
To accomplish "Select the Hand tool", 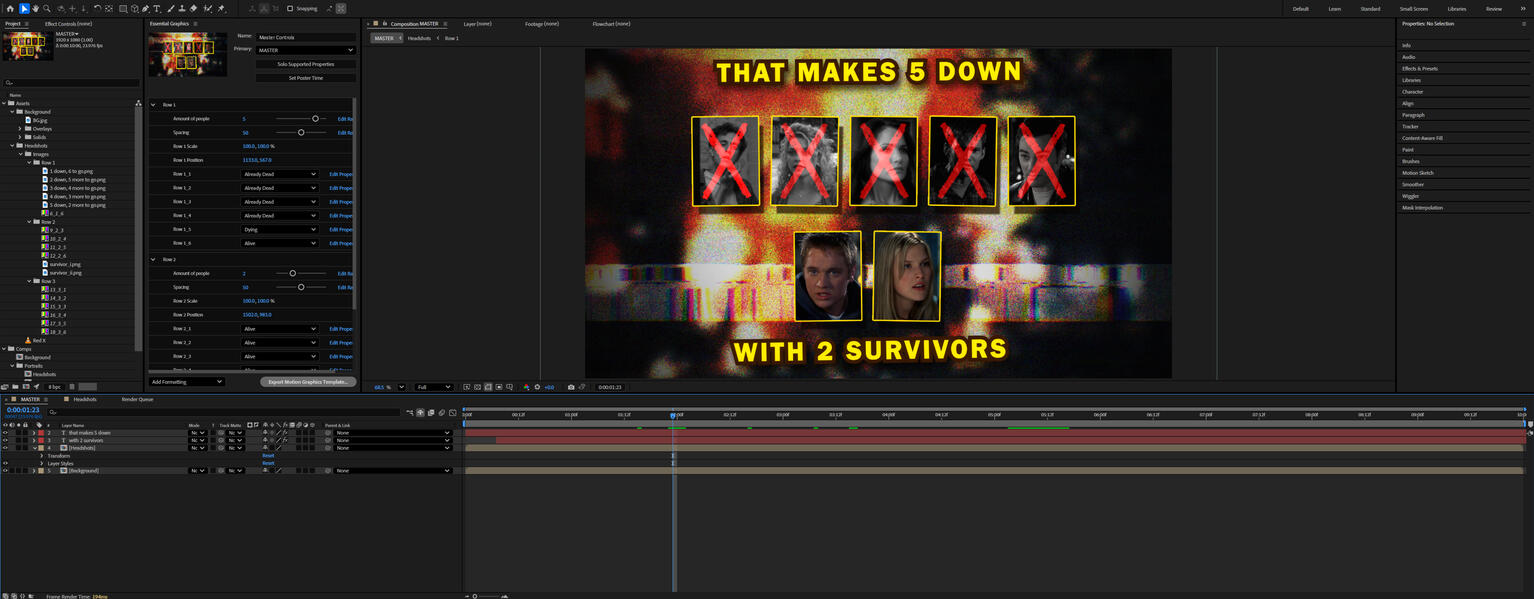I will coord(36,8).
